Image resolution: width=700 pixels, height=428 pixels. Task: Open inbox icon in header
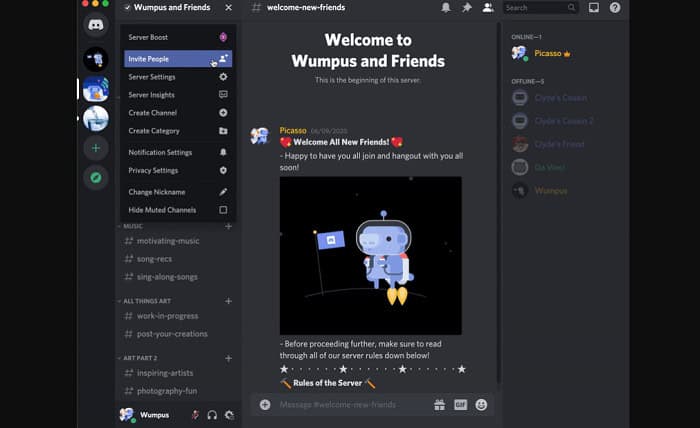click(594, 7)
